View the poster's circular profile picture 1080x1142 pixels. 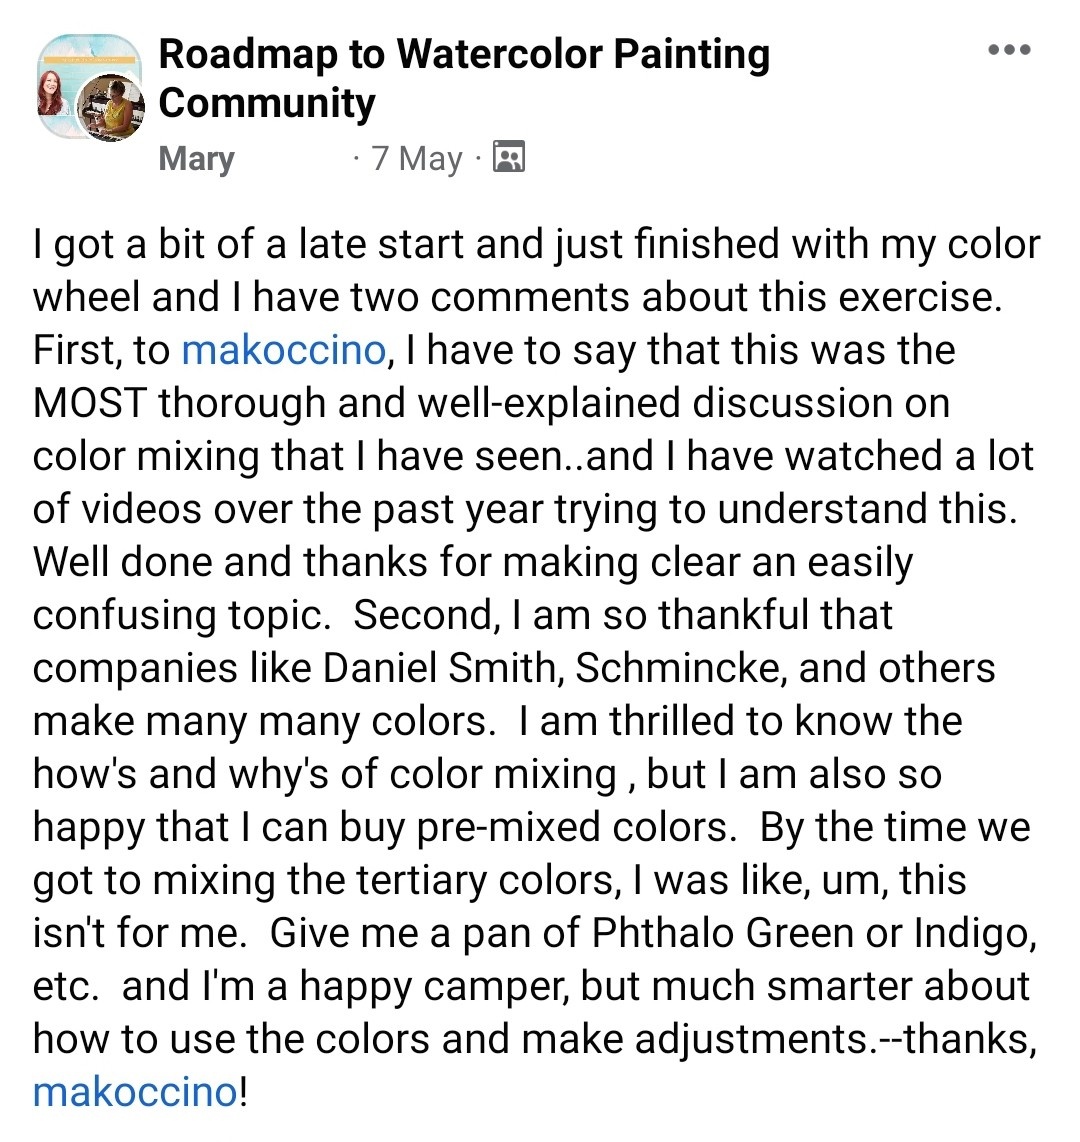tap(111, 107)
